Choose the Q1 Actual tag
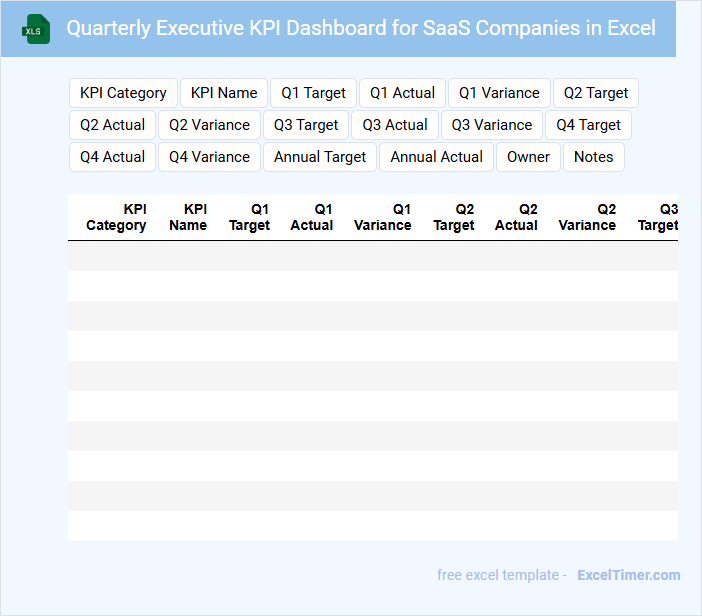The image size is (702, 616). pos(402,93)
